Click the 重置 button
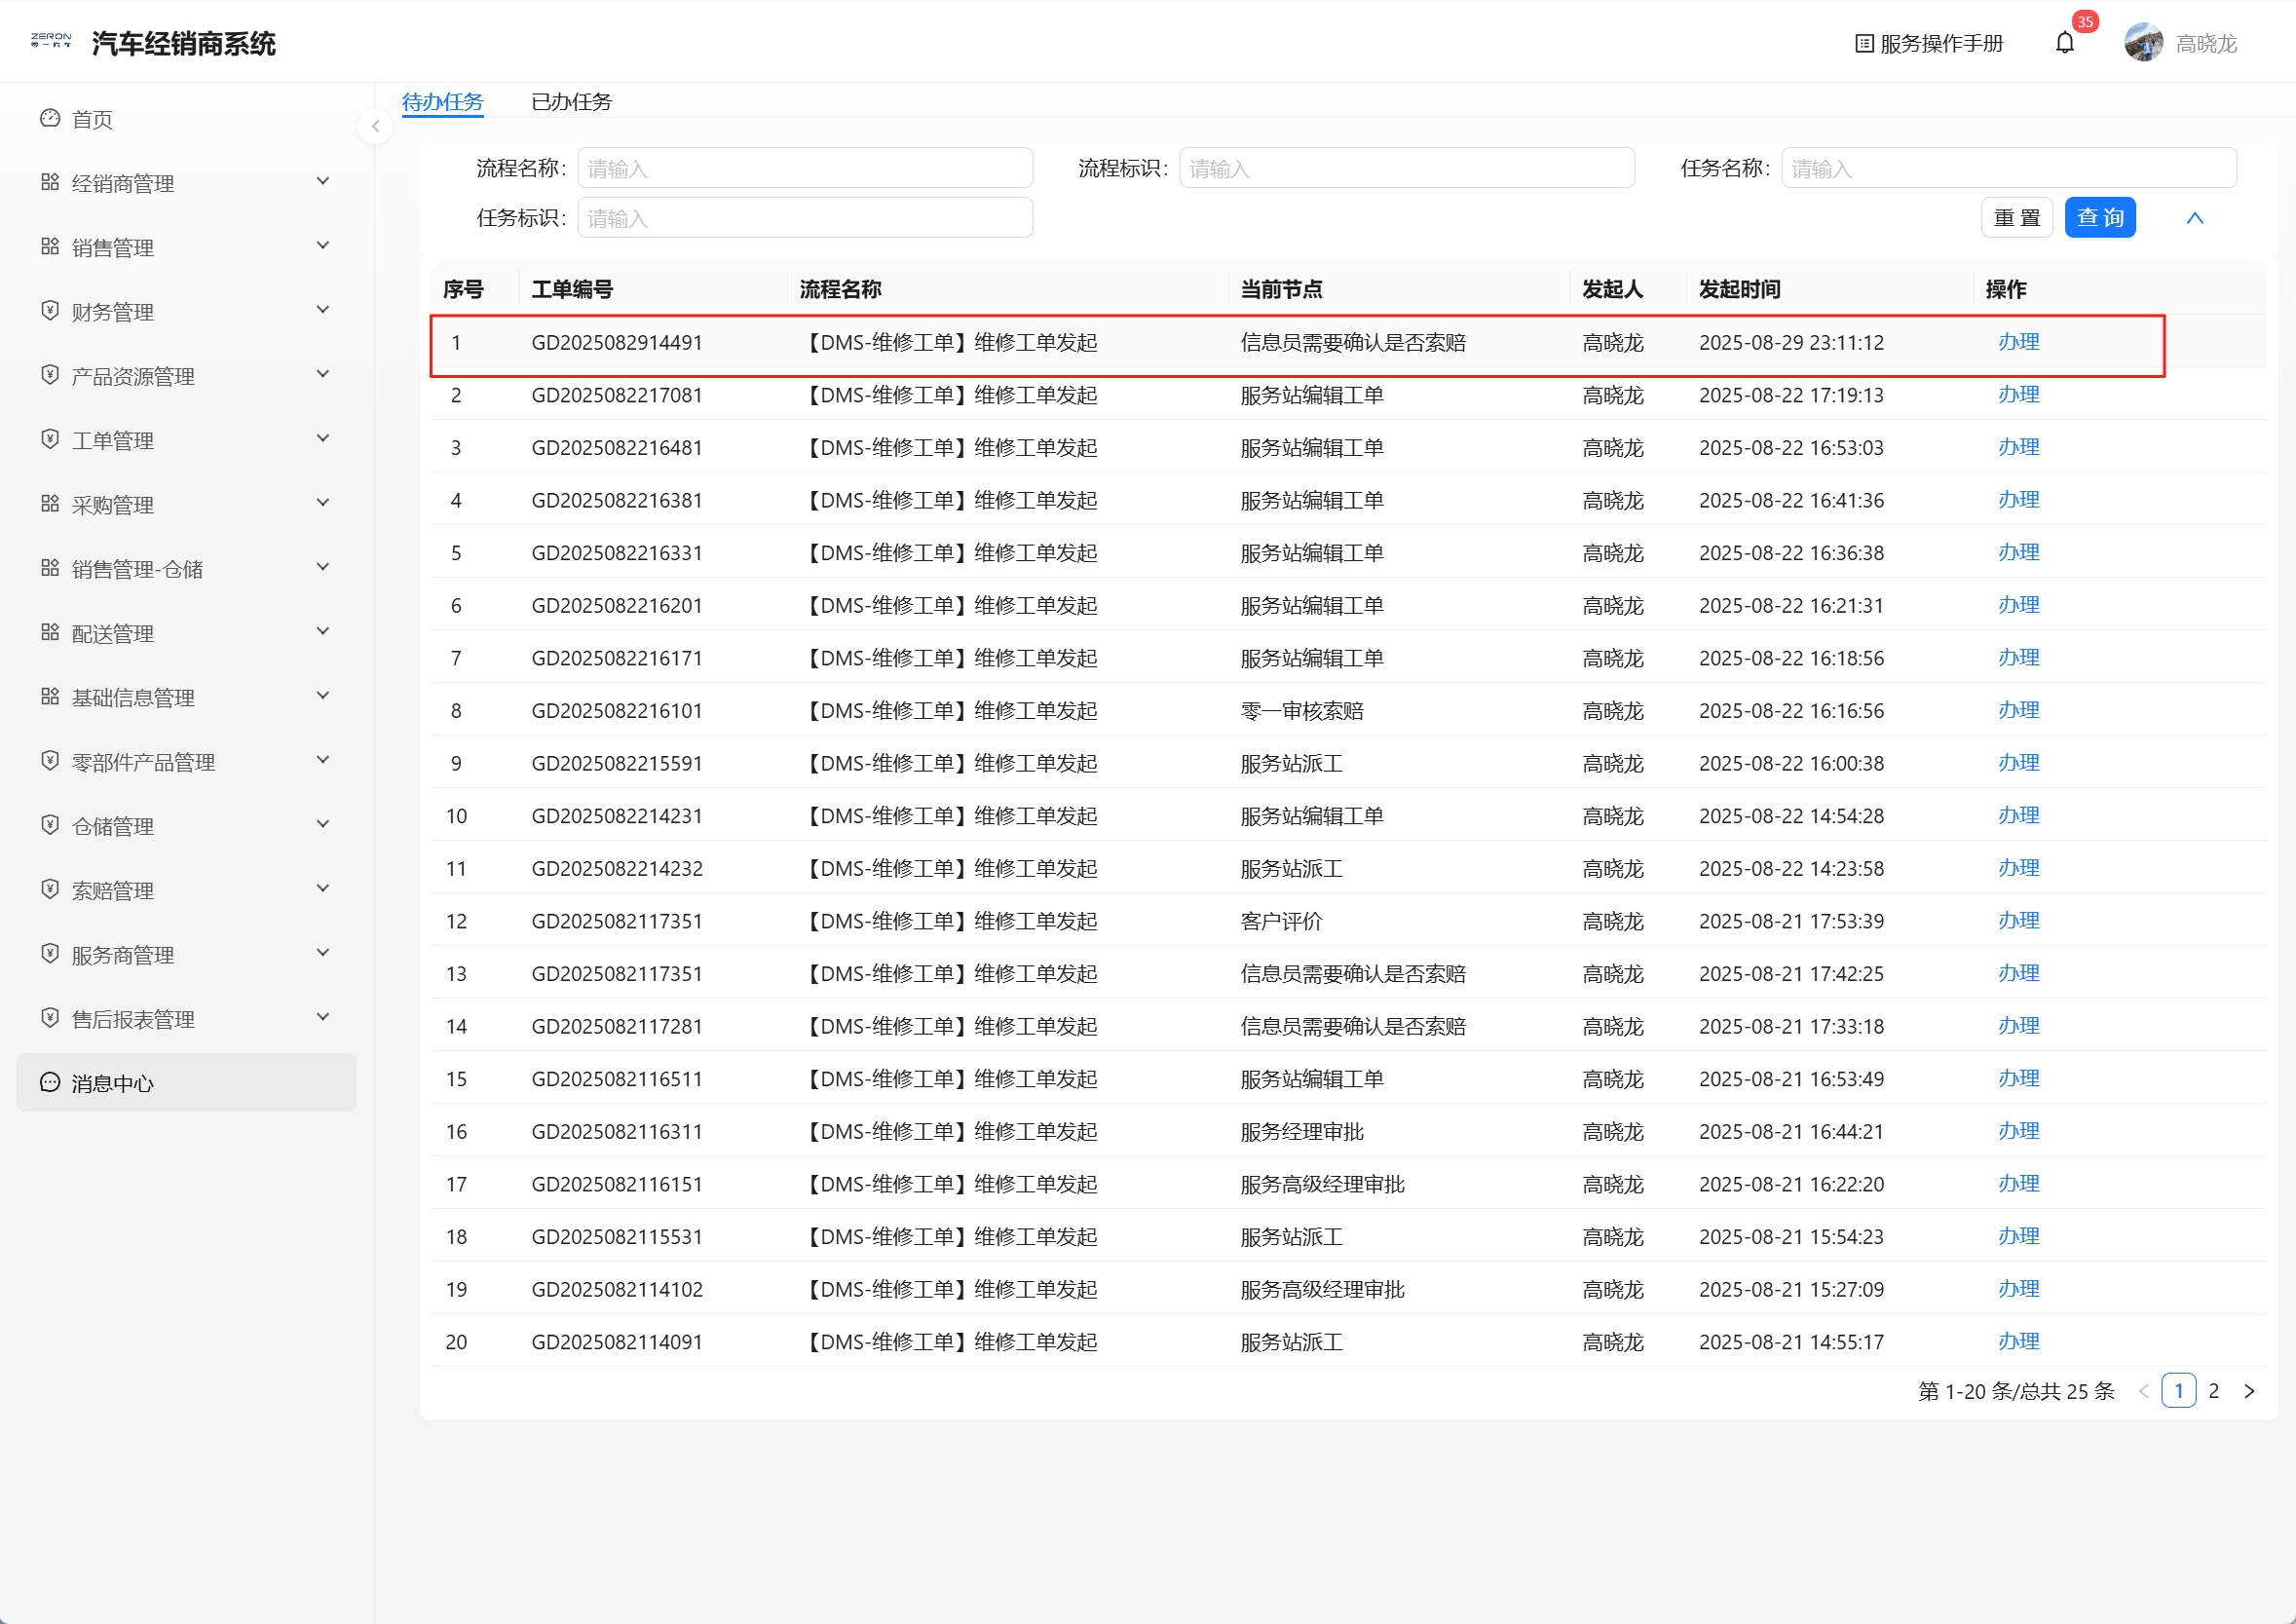Viewport: 2296px width, 1624px height. pos(2017,218)
